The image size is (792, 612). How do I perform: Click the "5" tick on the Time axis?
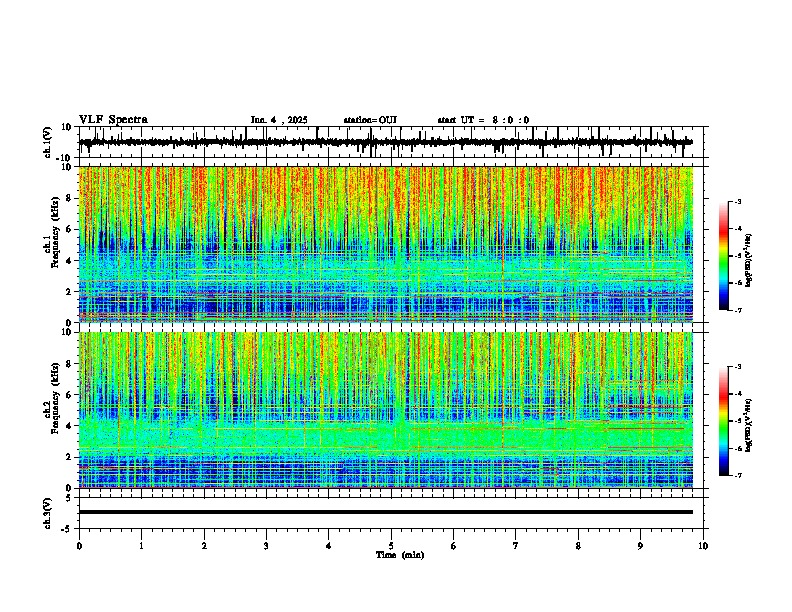point(391,546)
